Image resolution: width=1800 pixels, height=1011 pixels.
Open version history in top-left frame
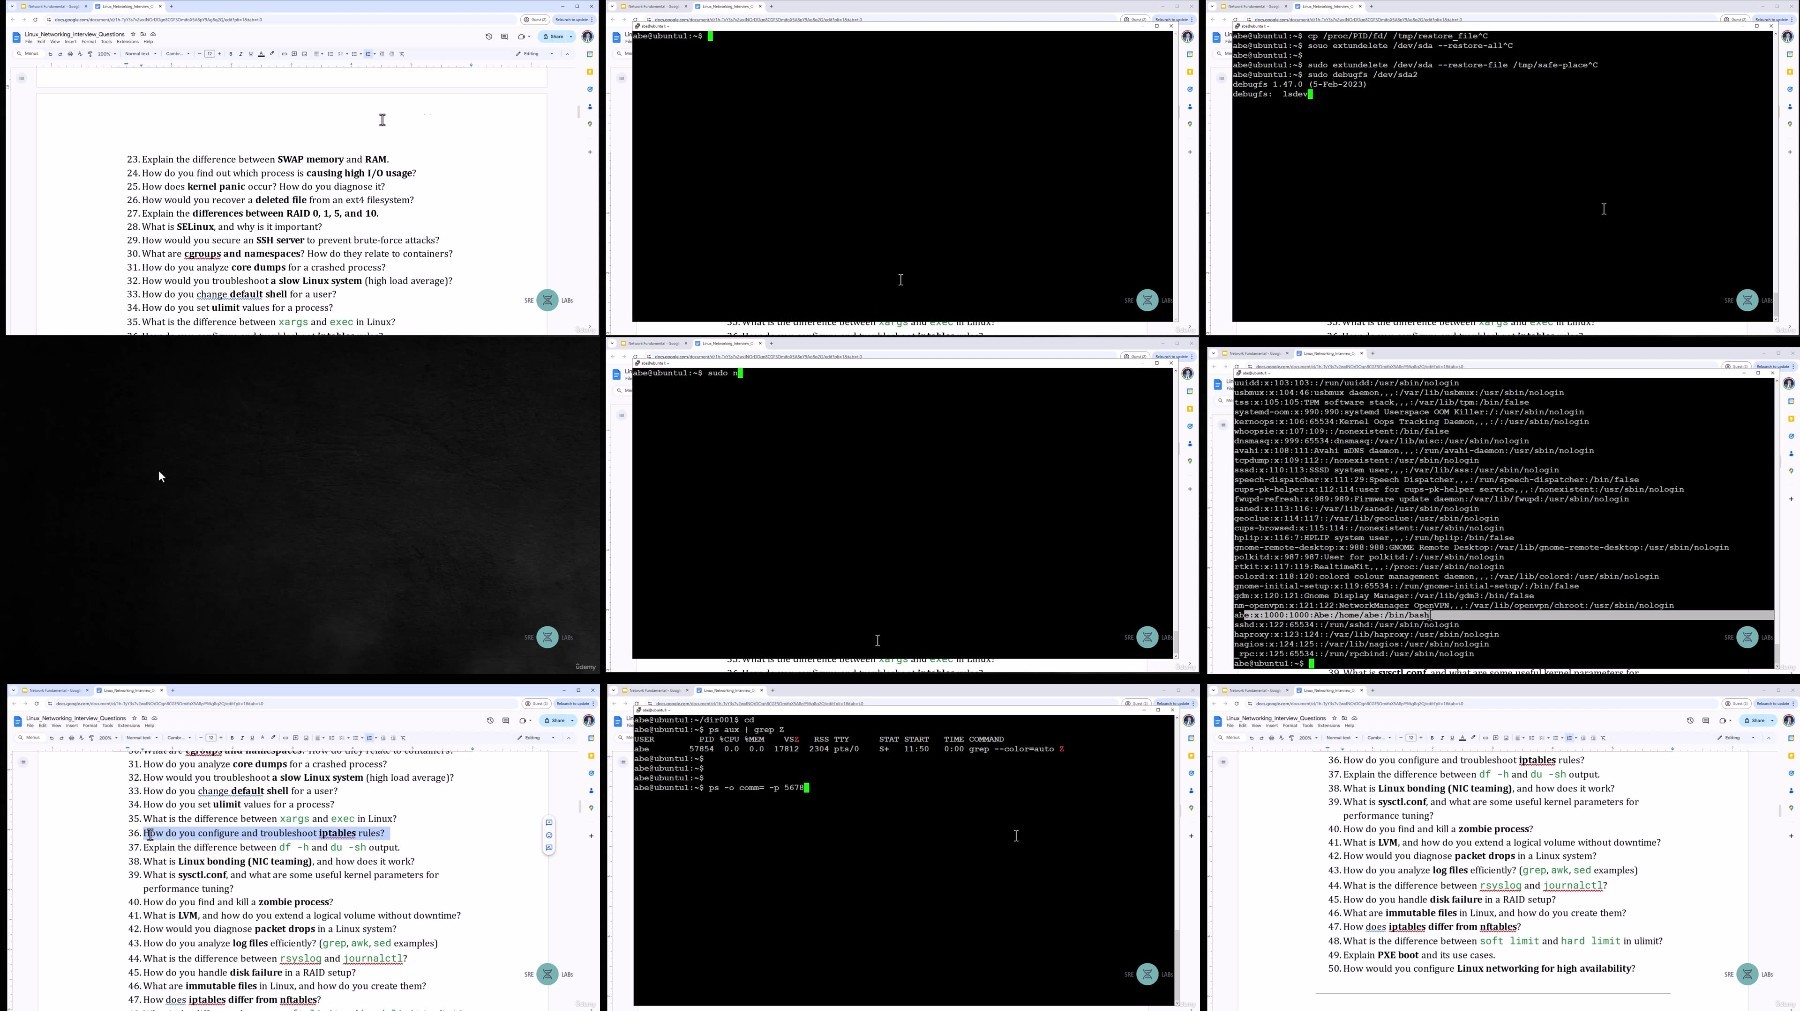click(489, 37)
